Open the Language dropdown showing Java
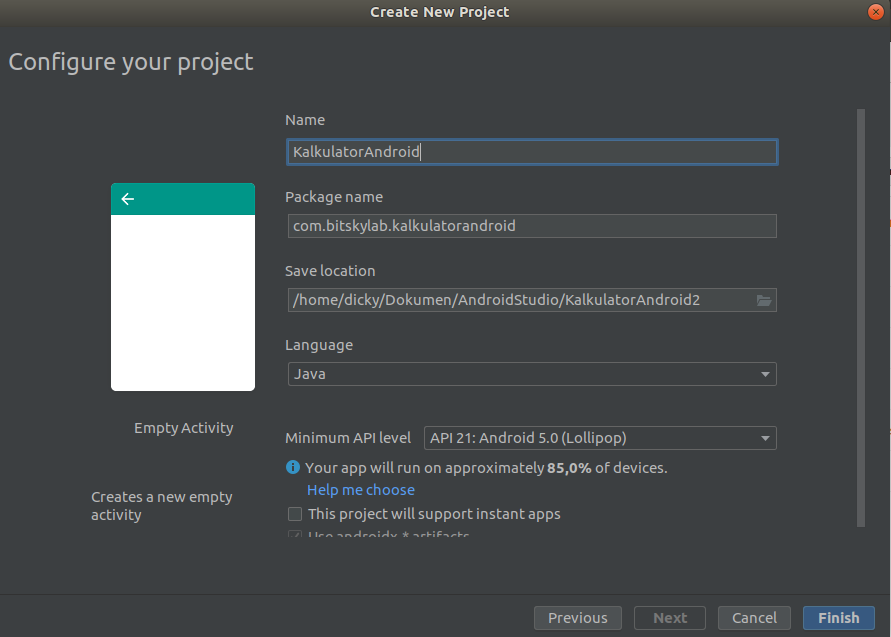 click(532, 374)
